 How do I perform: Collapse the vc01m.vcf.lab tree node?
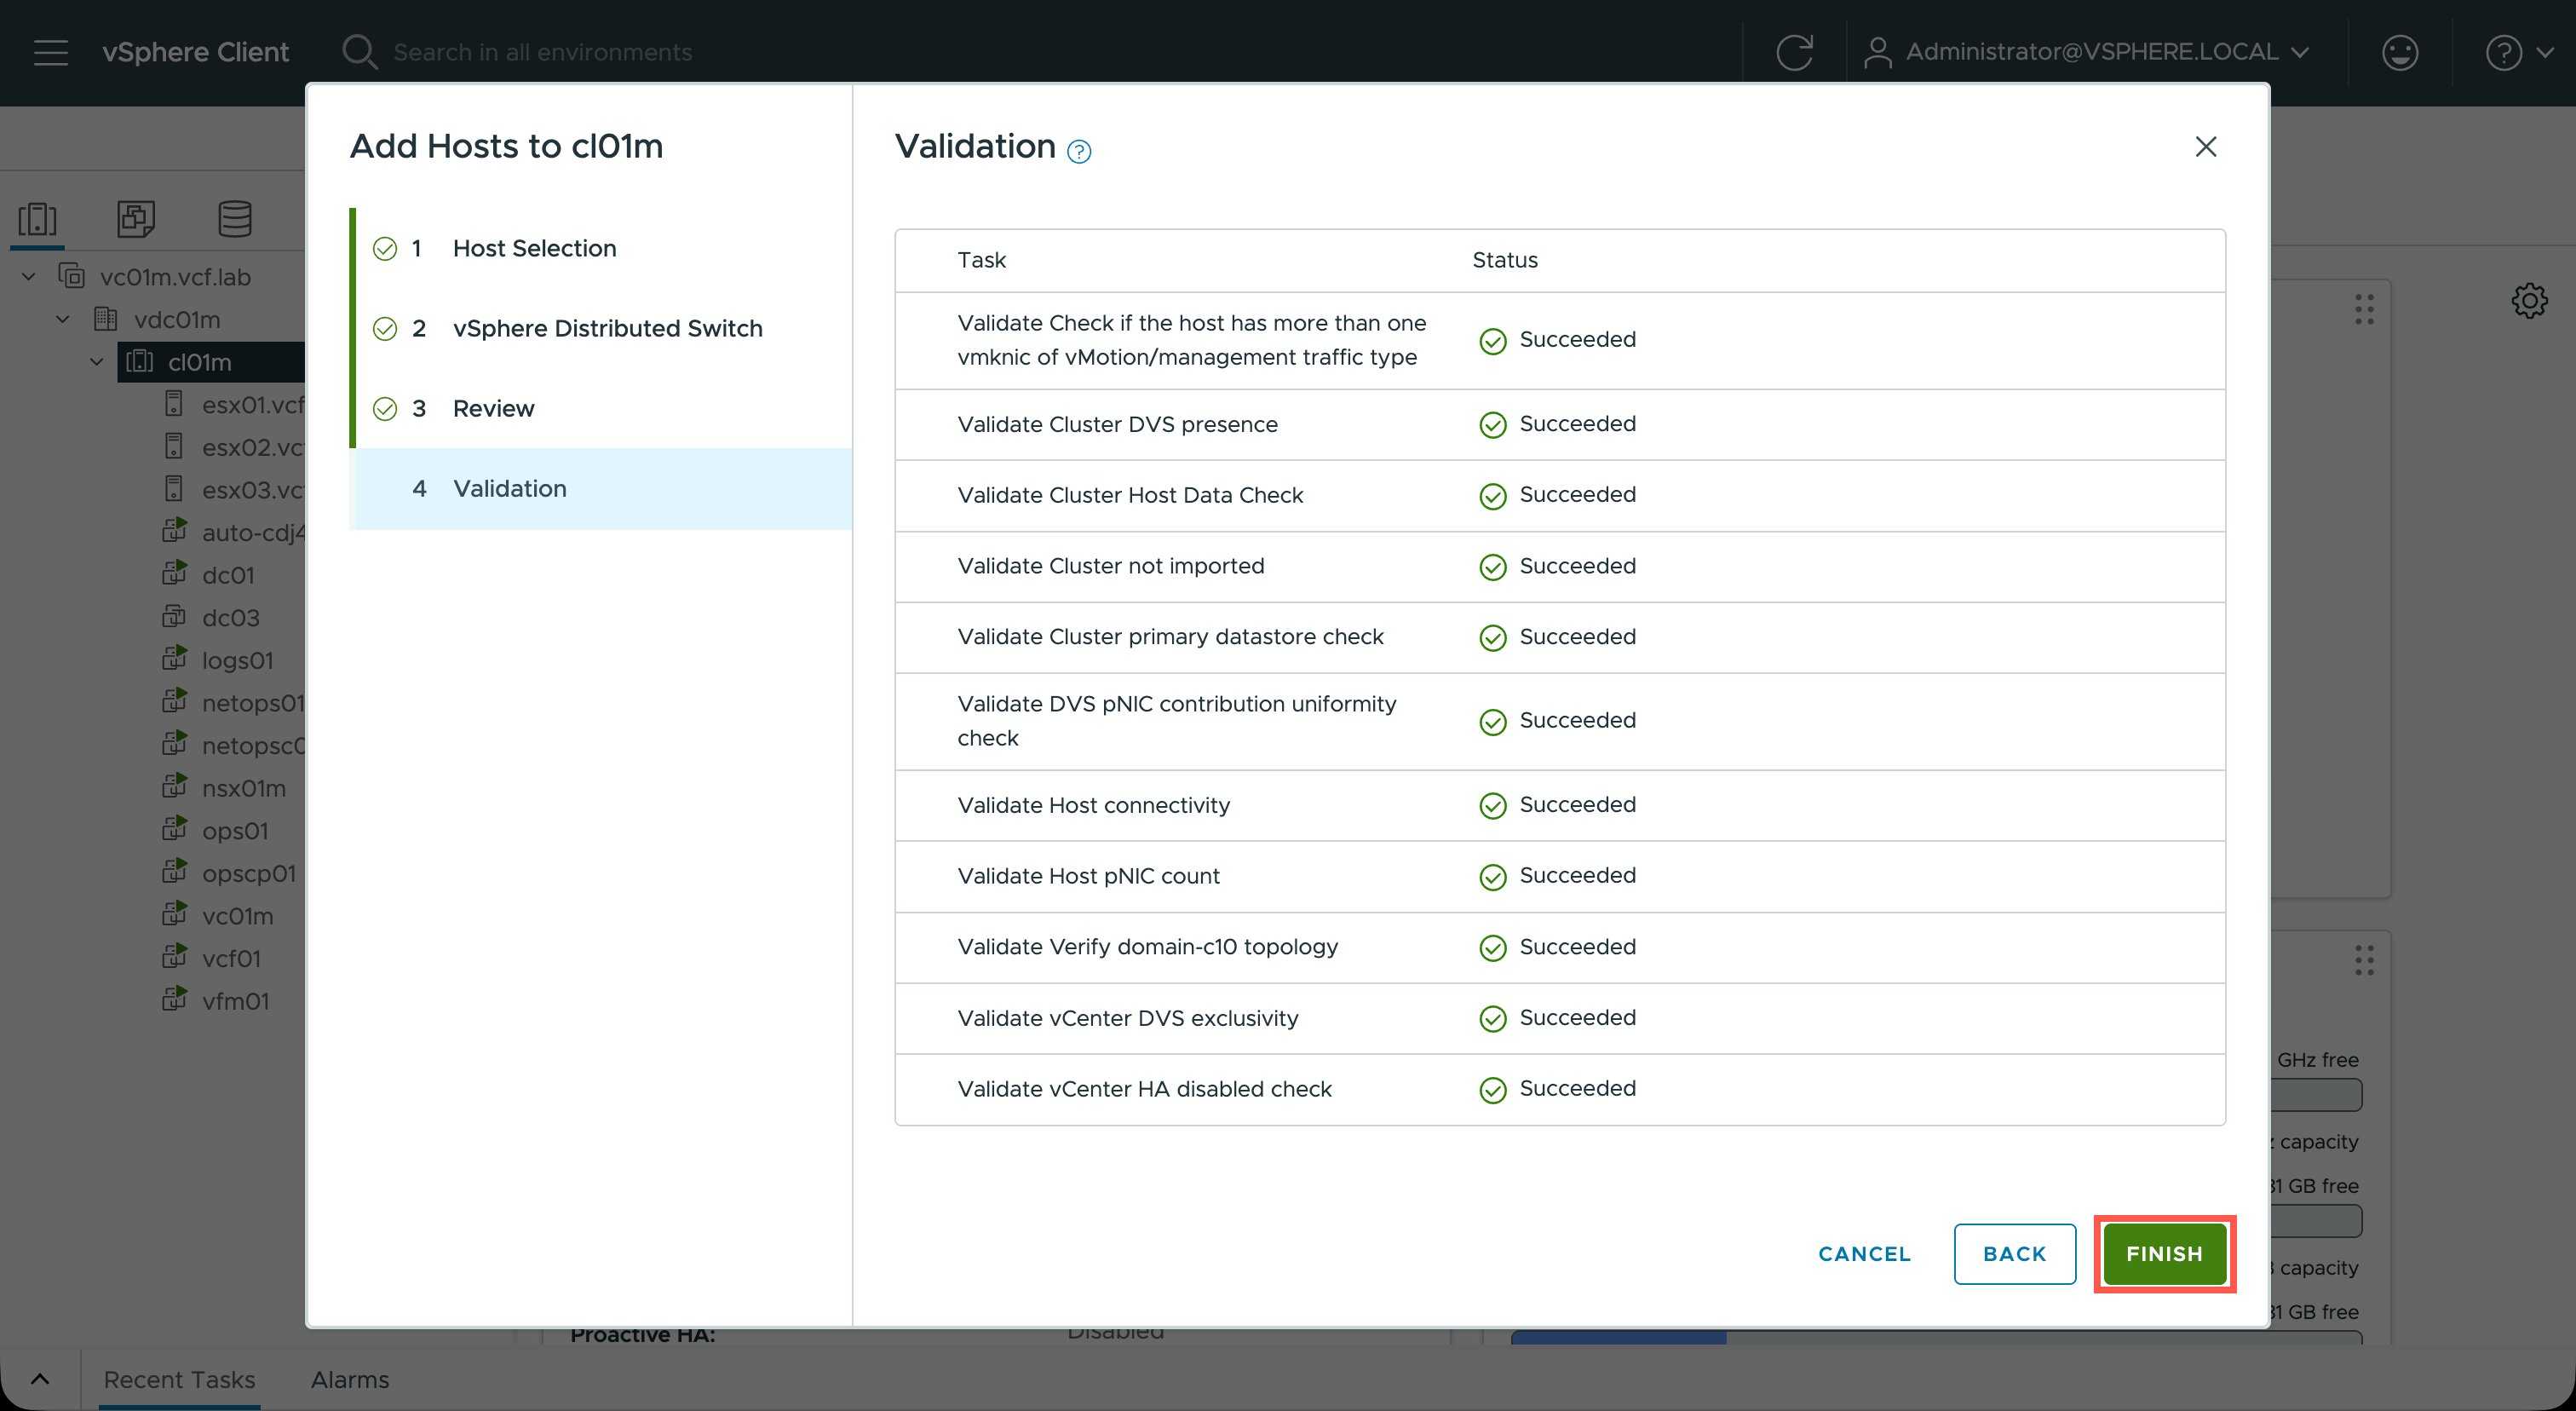click(x=29, y=277)
